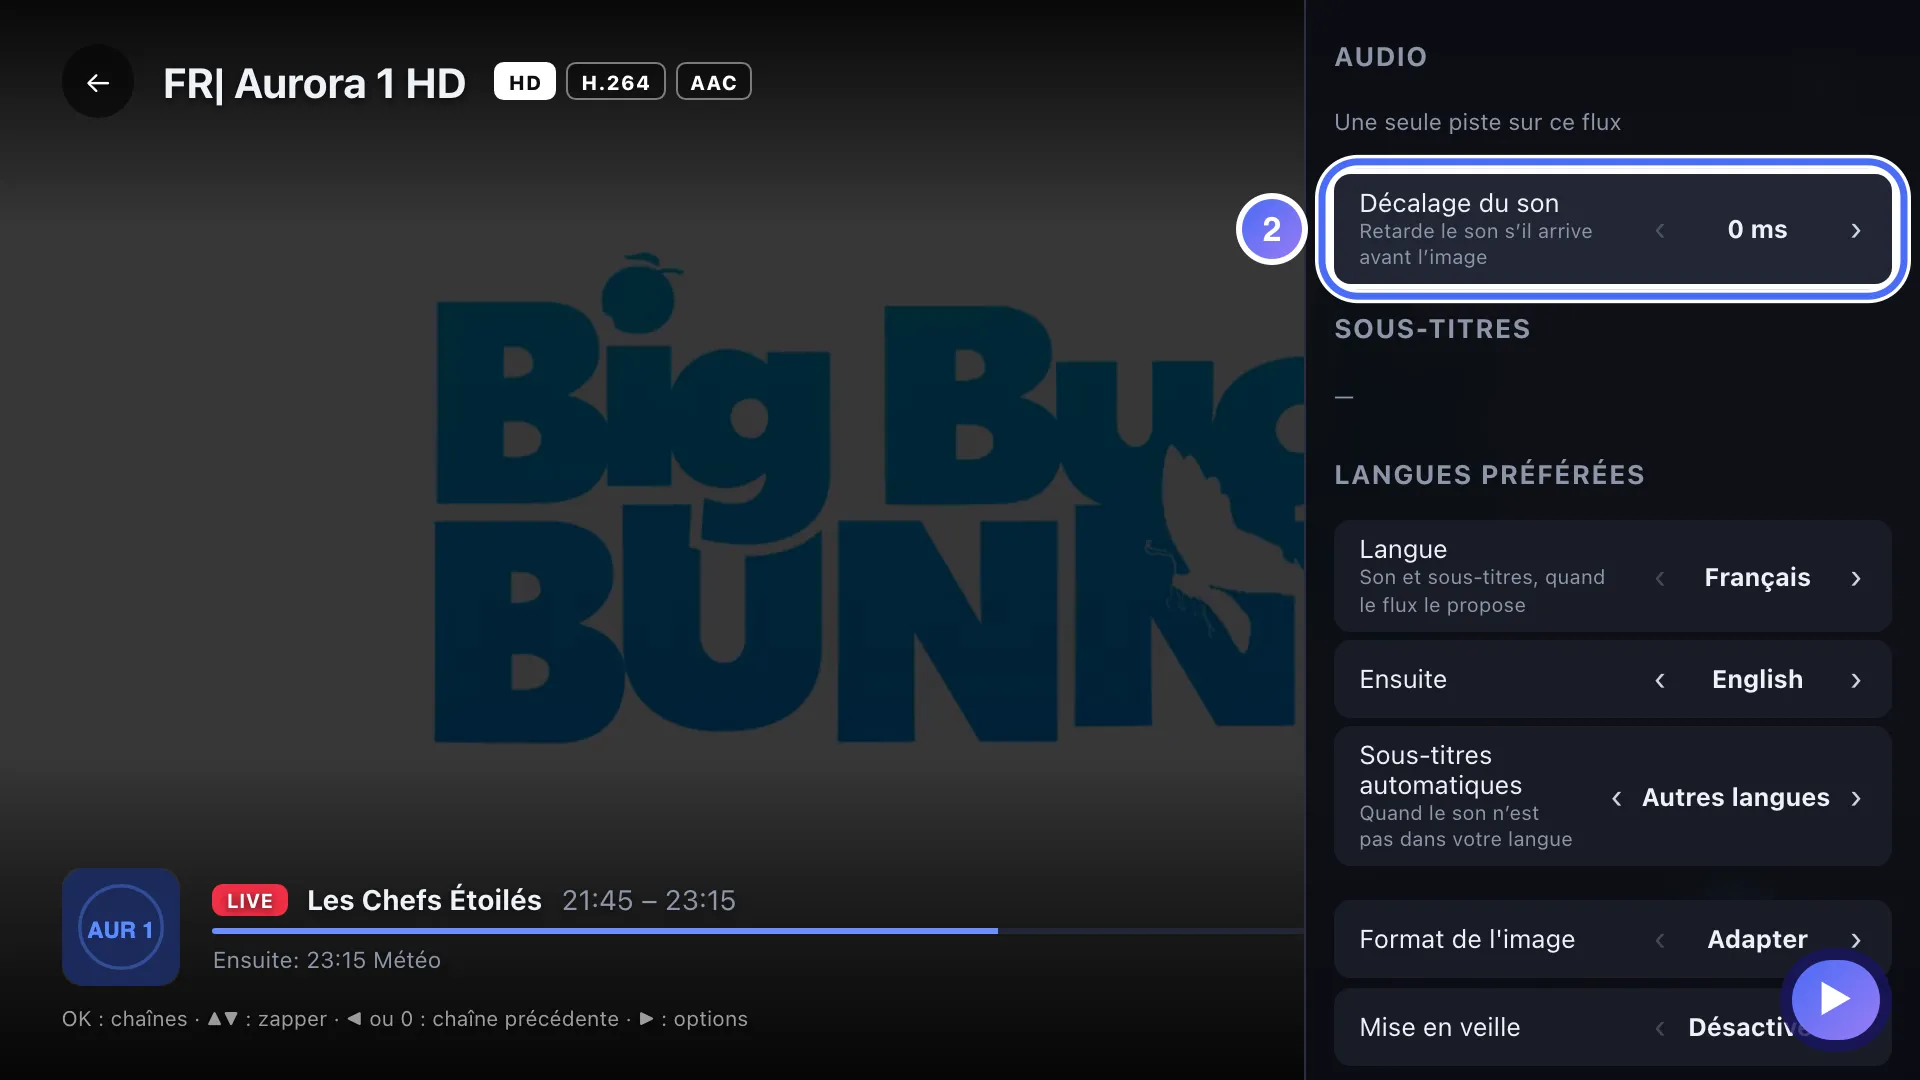Decrease Décalage du son delay
This screenshot has height=1080, width=1920.
click(1660, 231)
